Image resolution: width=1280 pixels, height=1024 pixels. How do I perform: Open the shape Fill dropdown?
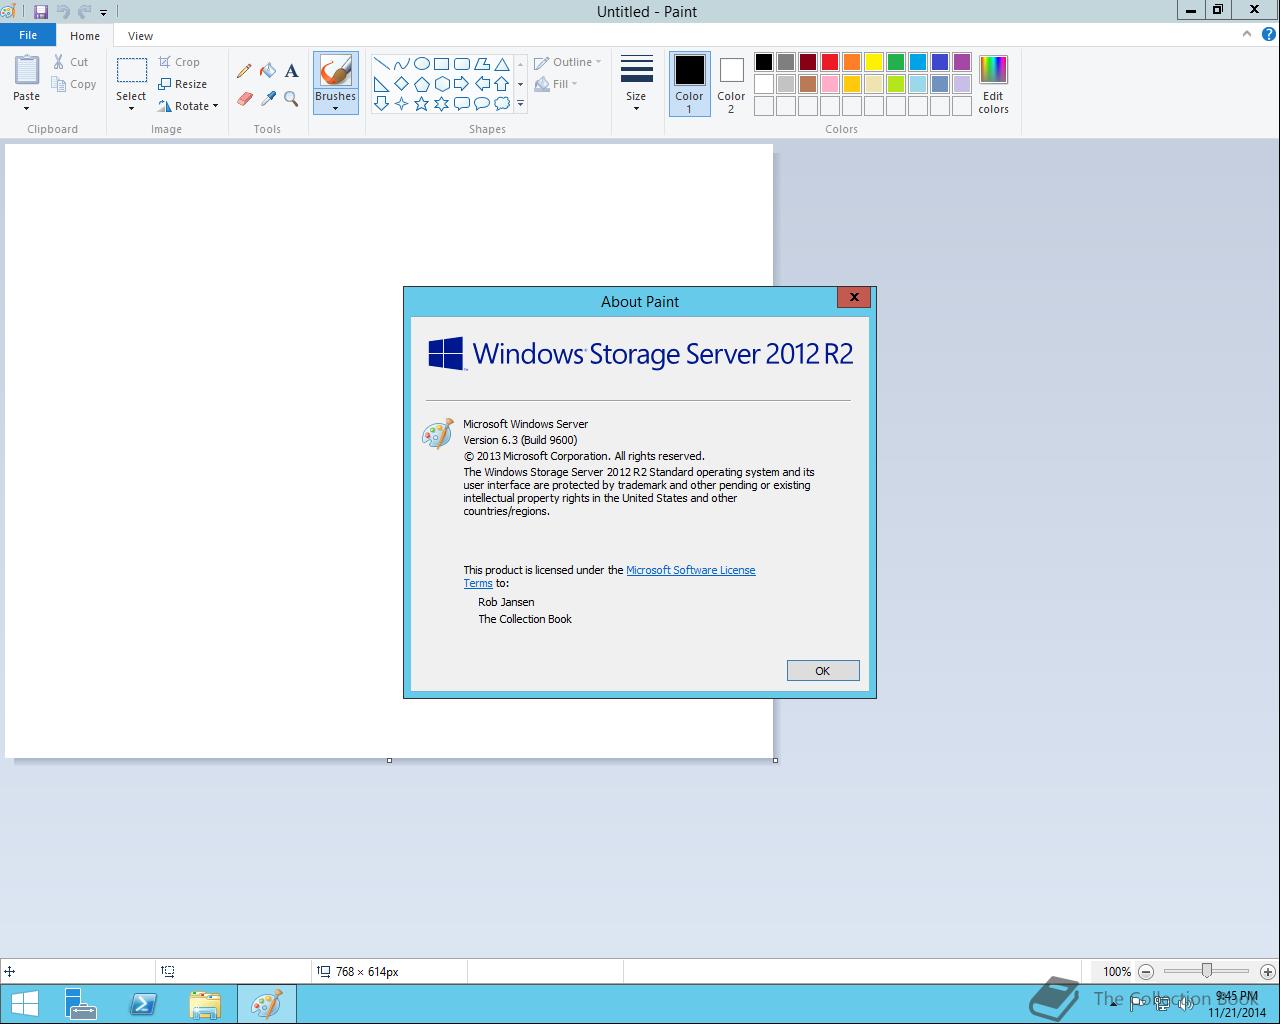(556, 84)
